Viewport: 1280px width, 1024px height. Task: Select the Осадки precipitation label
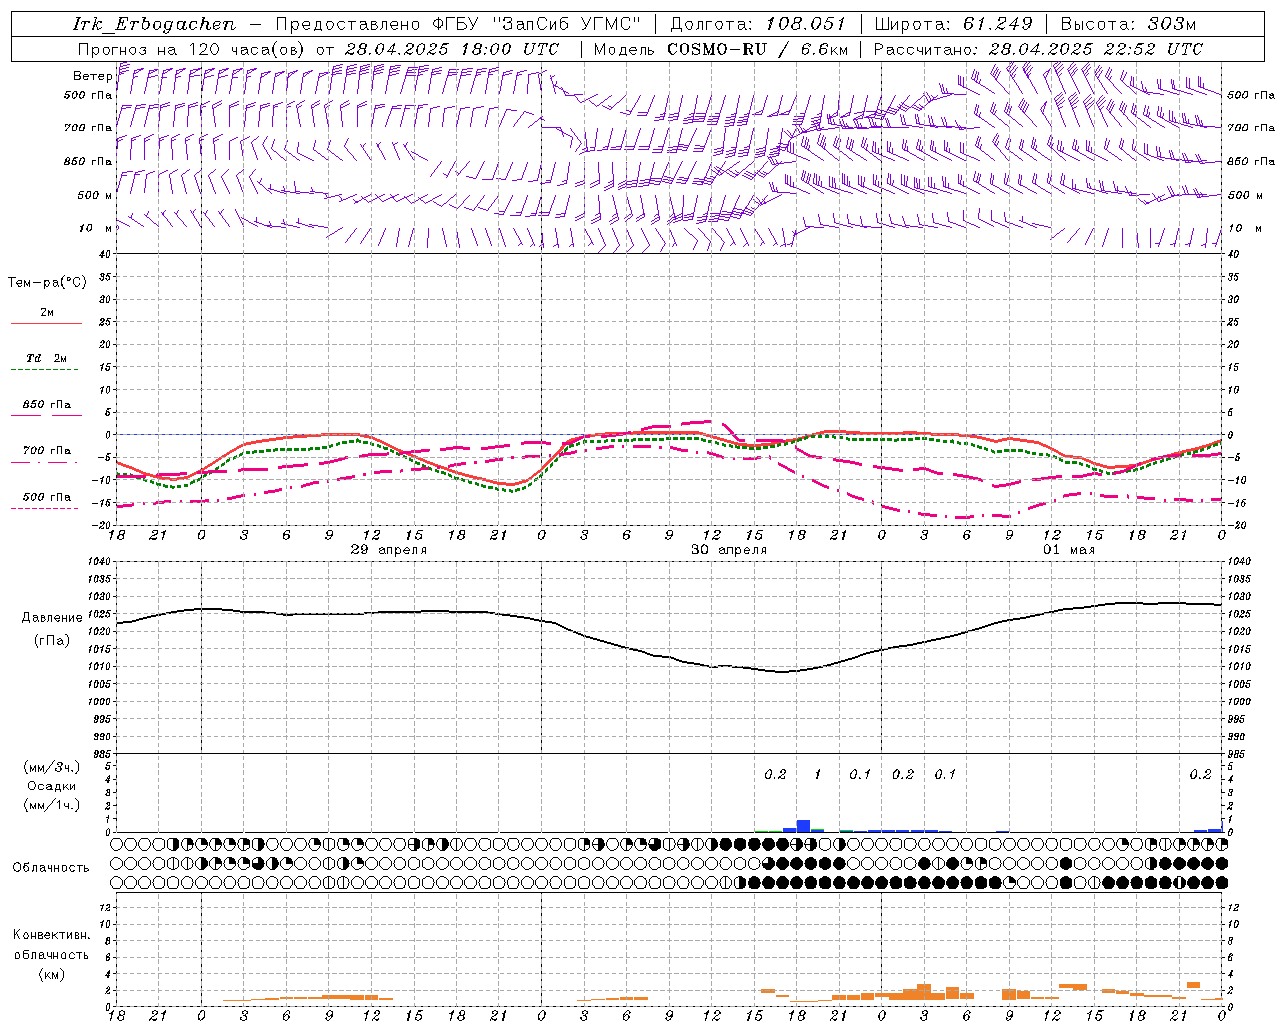click(x=52, y=786)
